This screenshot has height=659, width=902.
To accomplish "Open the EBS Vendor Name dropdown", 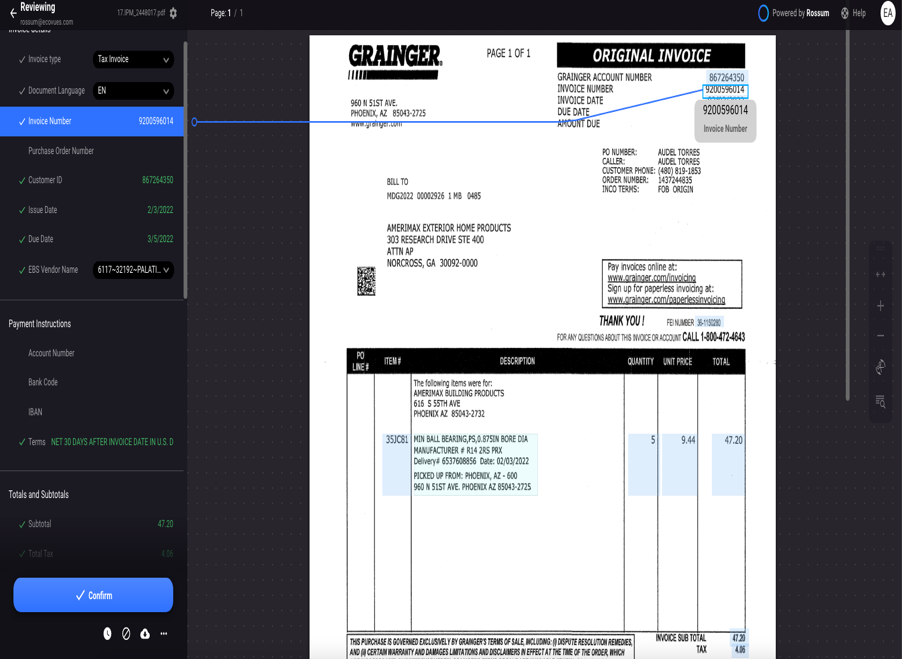I will [133, 270].
